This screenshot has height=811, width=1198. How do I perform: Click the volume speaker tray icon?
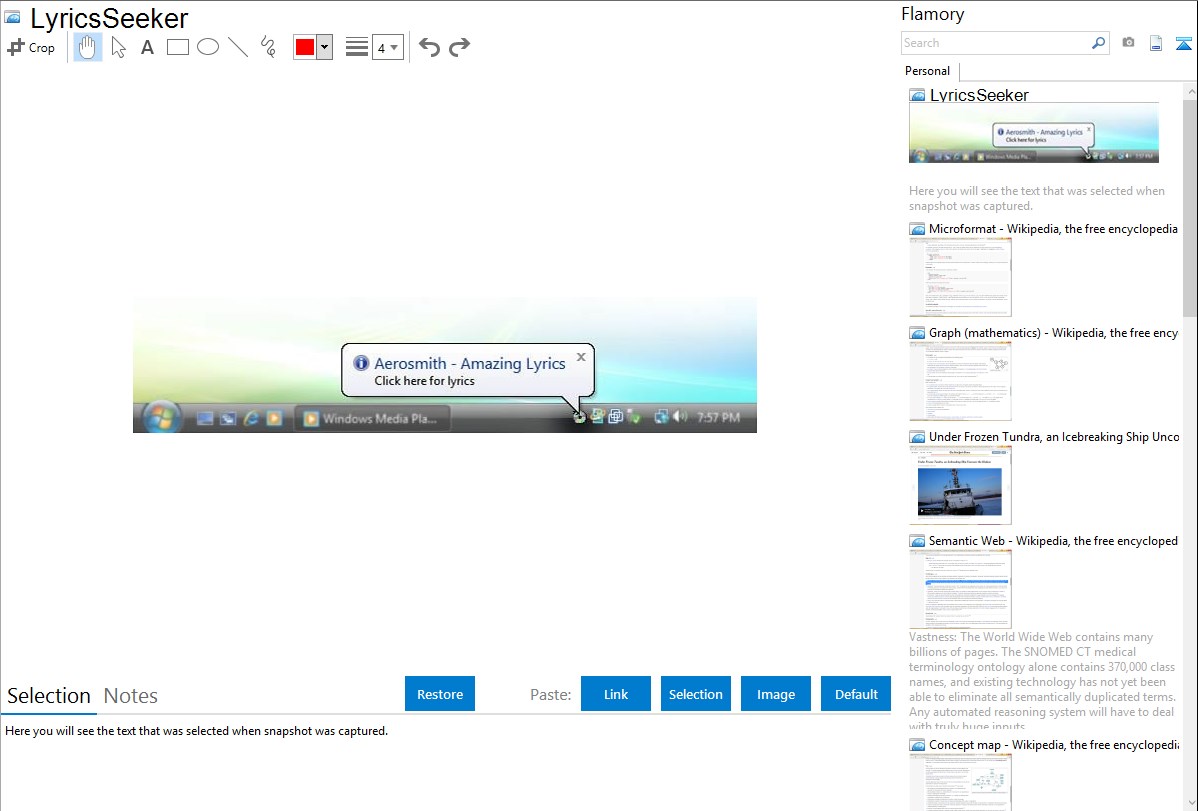(680, 417)
